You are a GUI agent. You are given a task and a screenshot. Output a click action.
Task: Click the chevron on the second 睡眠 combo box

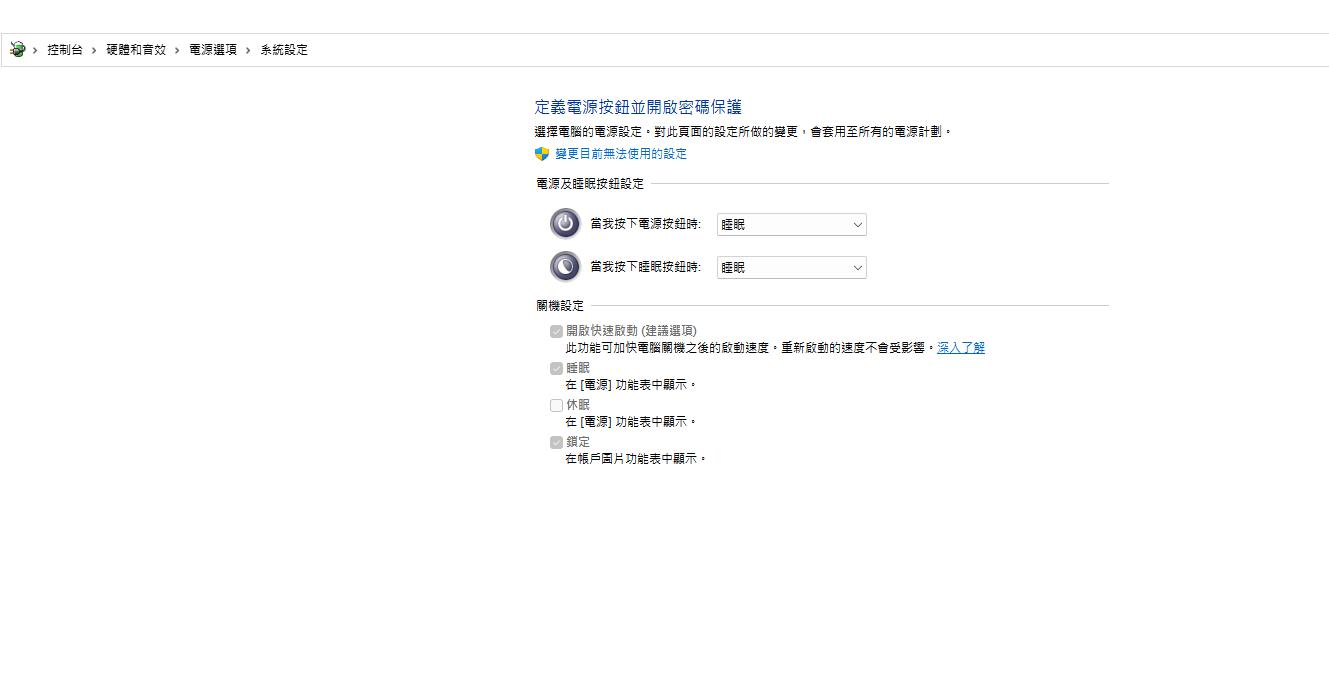(x=857, y=267)
